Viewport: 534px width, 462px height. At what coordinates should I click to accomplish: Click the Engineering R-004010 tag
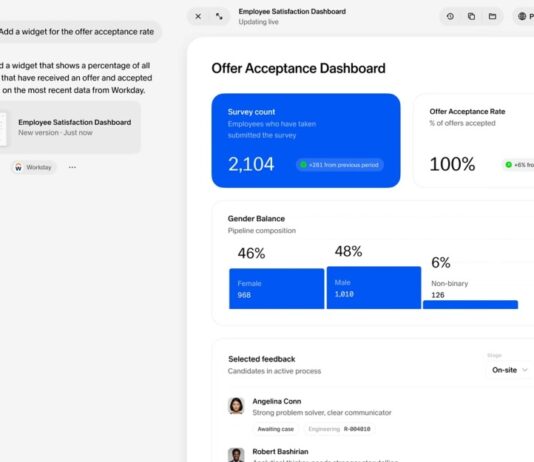coord(339,429)
